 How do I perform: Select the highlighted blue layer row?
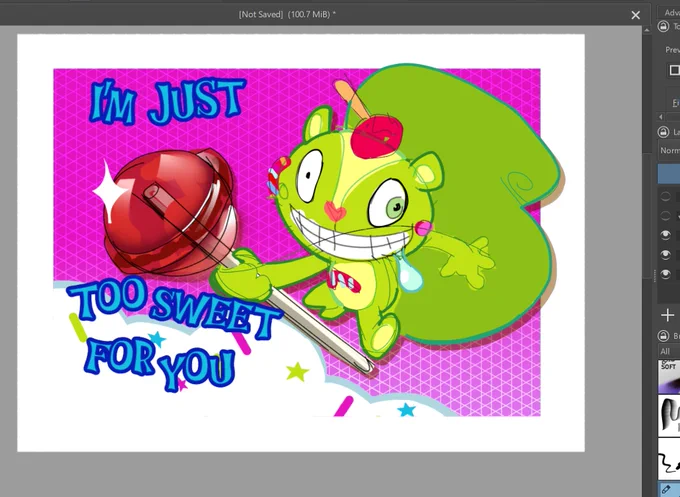click(669, 173)
